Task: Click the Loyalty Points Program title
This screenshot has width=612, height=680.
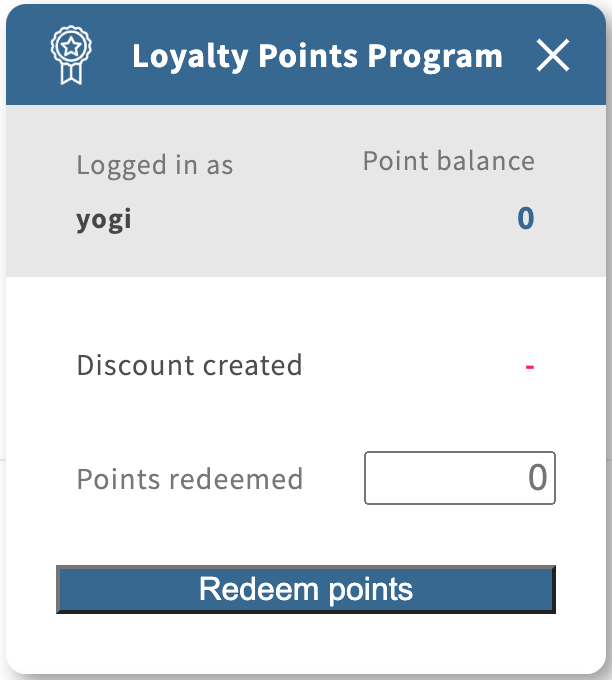Action: (317, 56)
